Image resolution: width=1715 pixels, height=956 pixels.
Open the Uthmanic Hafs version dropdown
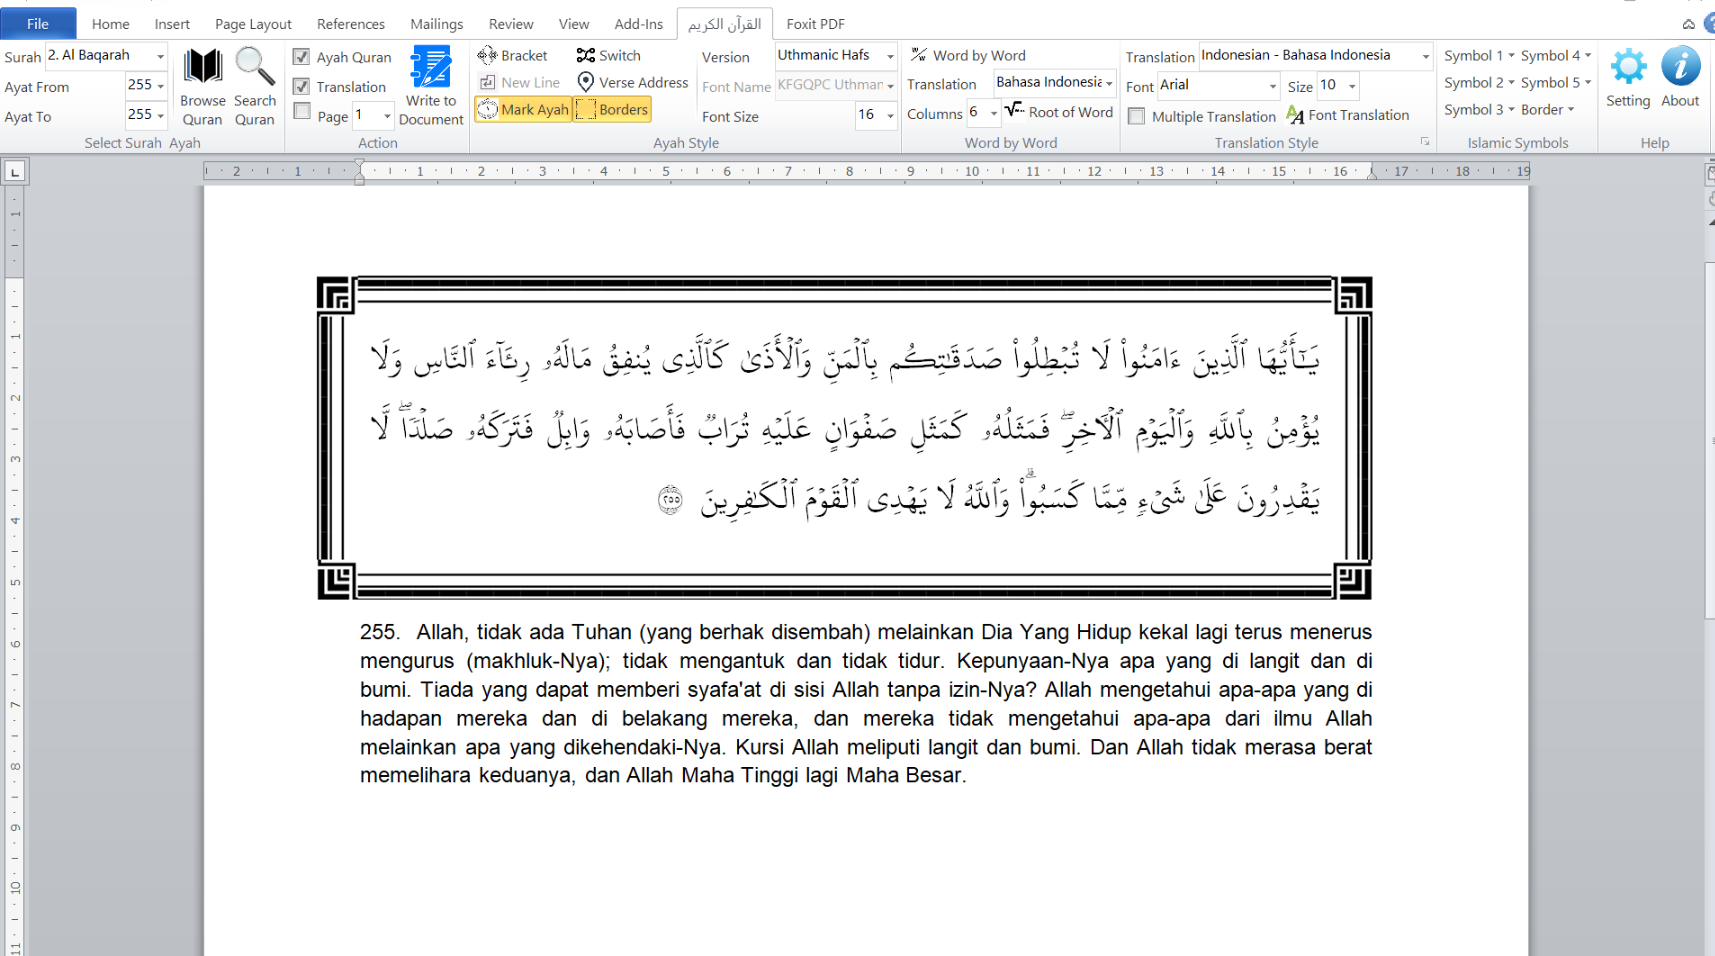tap(890, 56)
